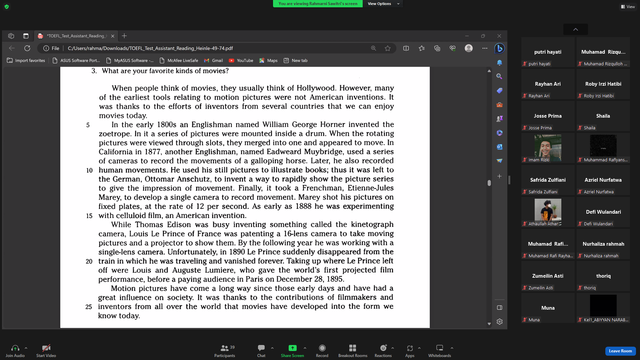Select Defi Wulandari participant tile

click(603, 212)
